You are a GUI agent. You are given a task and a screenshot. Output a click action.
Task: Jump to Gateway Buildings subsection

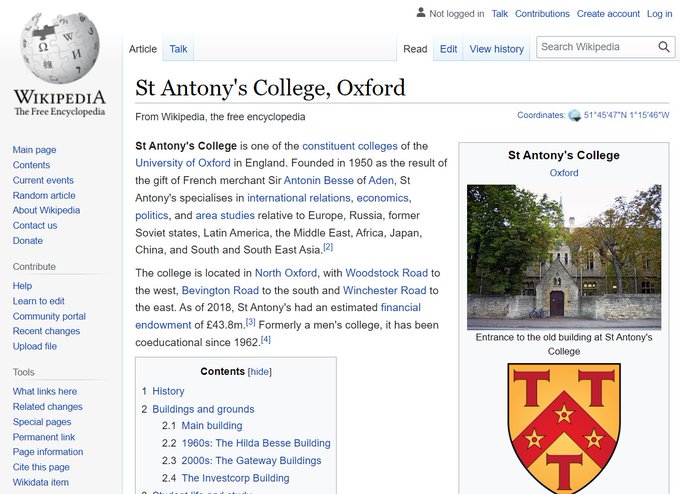coord(251,461)
